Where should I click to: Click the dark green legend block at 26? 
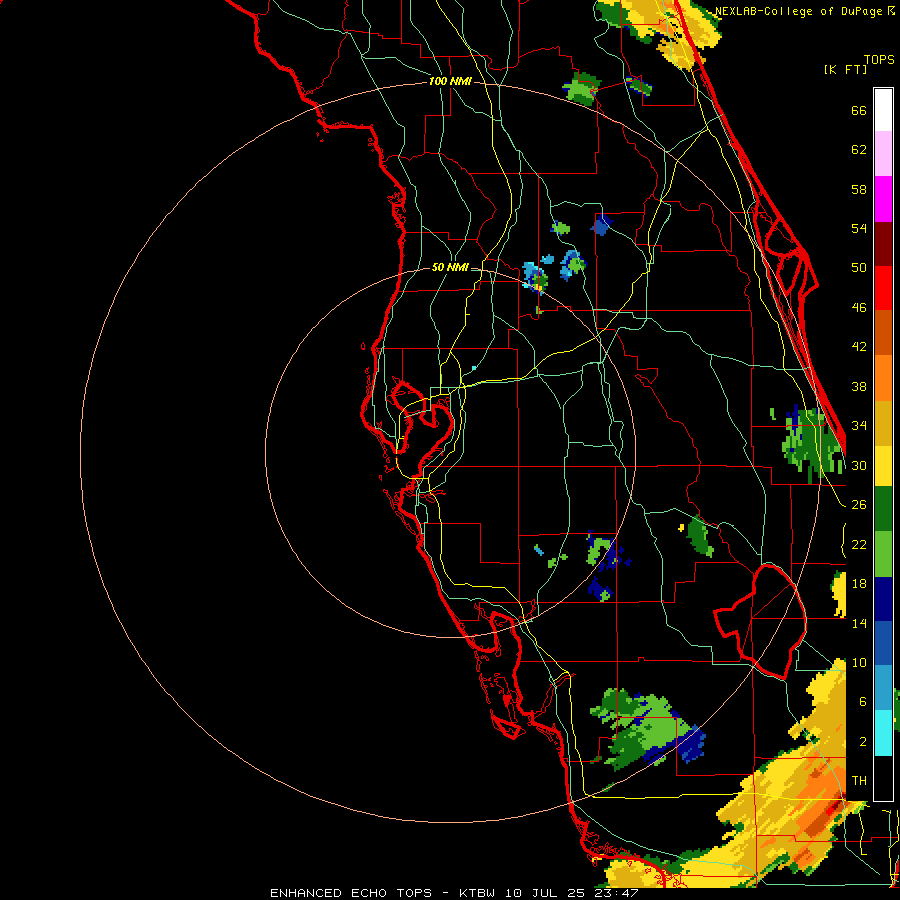883,509
